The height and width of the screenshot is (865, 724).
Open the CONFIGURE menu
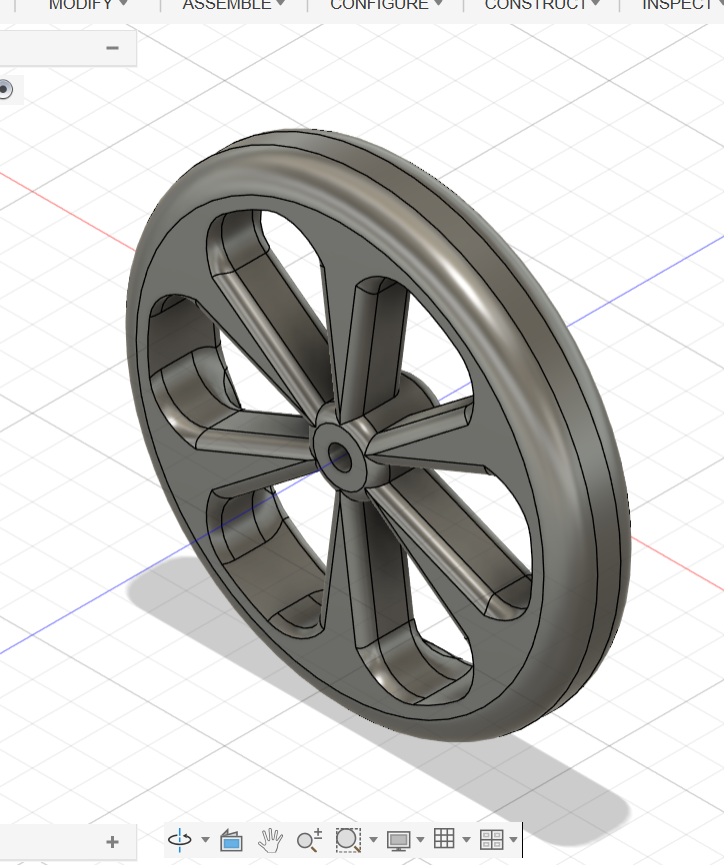pos(386,4)
